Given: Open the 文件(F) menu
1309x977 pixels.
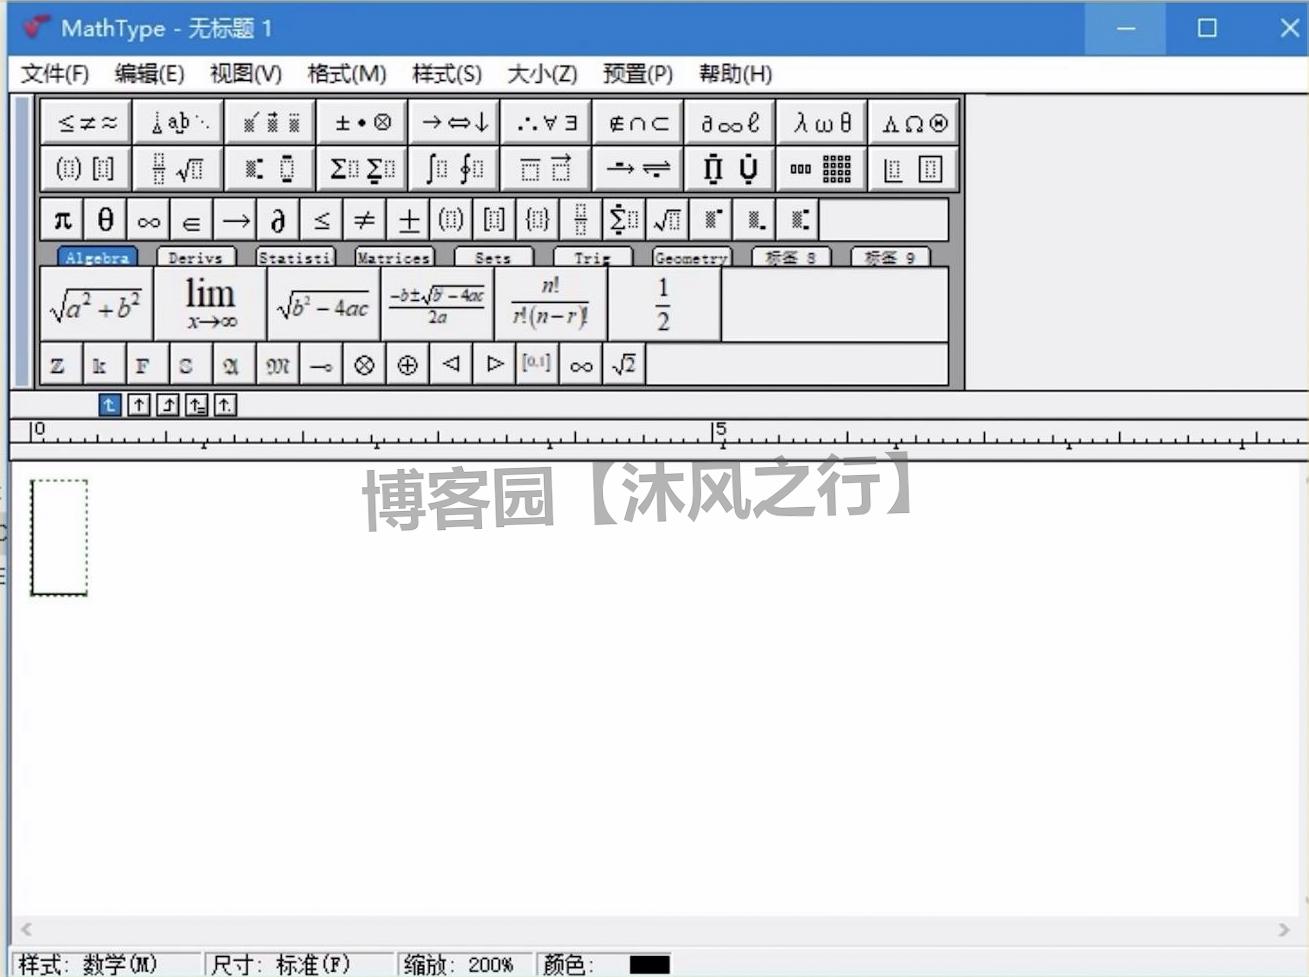Looking at the screenshot, I should 55,74.
